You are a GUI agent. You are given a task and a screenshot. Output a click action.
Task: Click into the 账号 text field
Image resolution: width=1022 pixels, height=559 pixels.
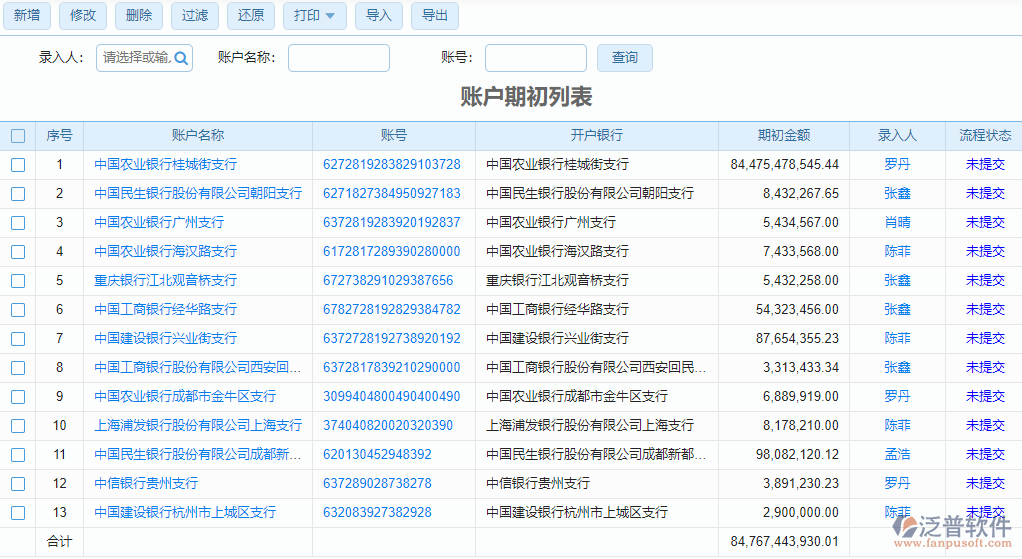click(x=535, y=58)
